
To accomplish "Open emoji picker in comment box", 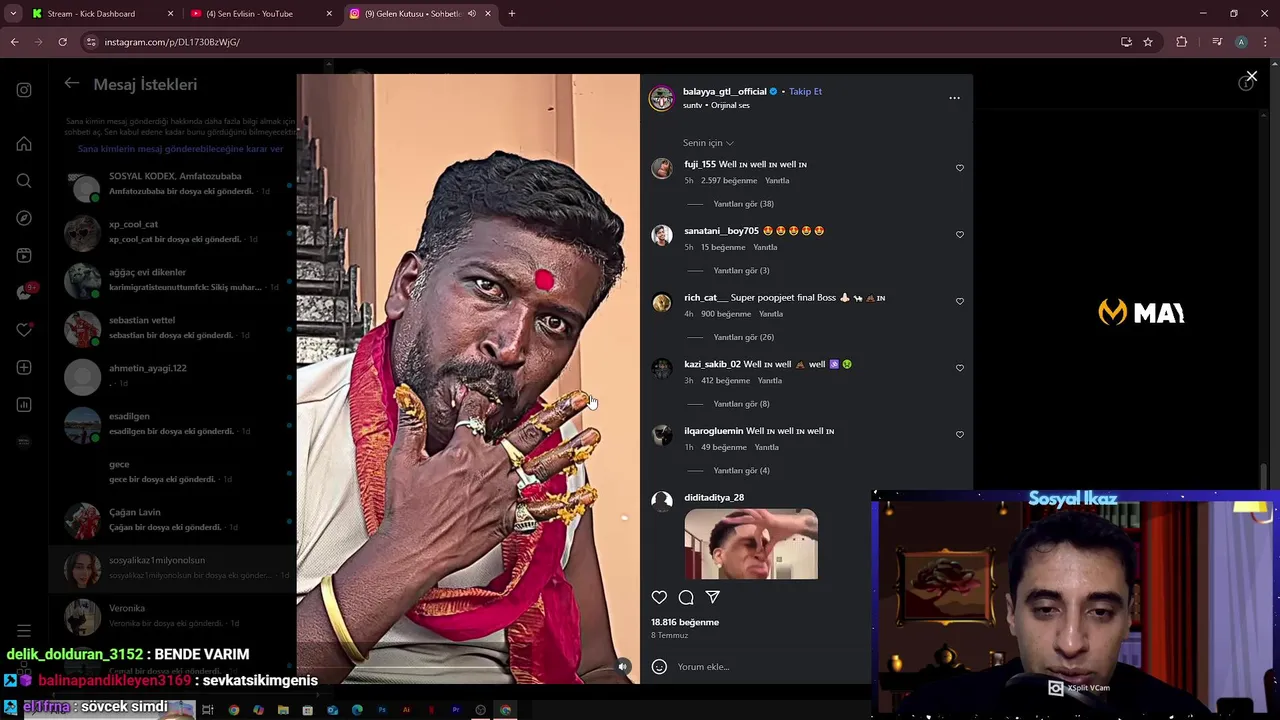I will [x=659, y=667].
